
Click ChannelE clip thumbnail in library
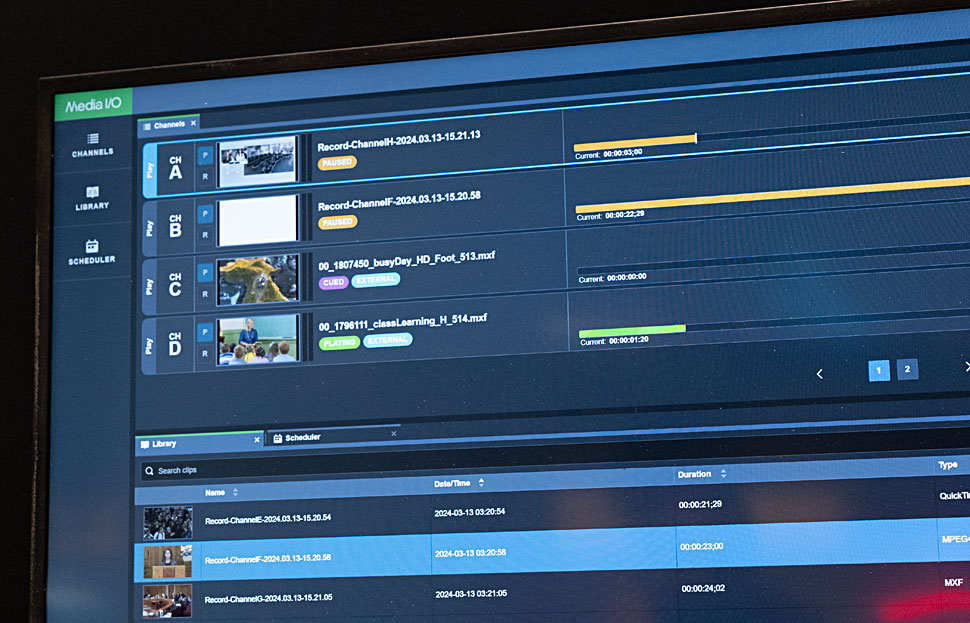tap(168, 523)
